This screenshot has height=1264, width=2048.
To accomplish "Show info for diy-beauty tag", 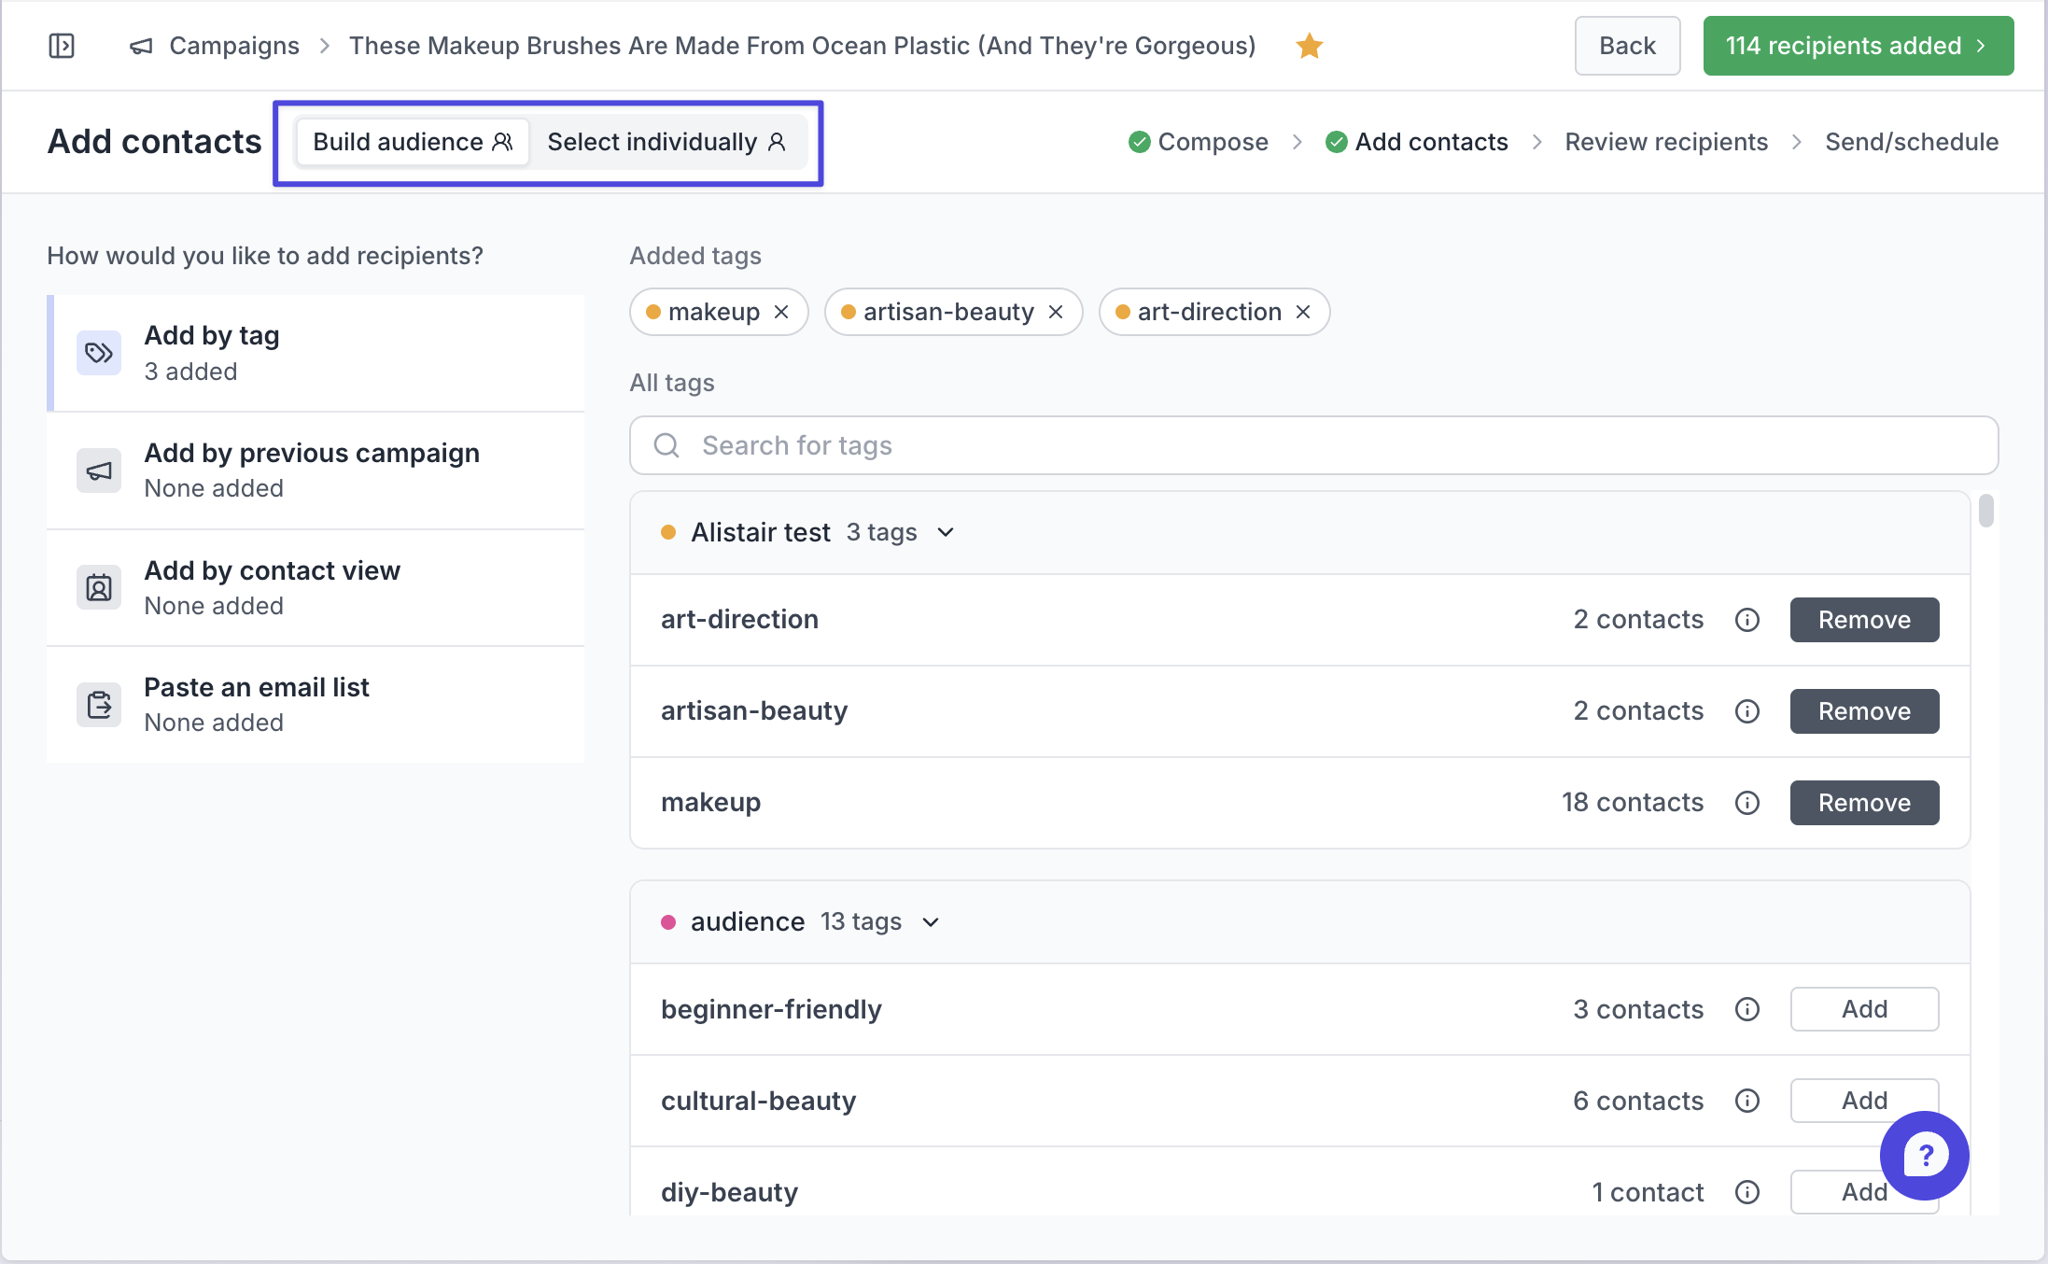I will tap(1747, 1192).
